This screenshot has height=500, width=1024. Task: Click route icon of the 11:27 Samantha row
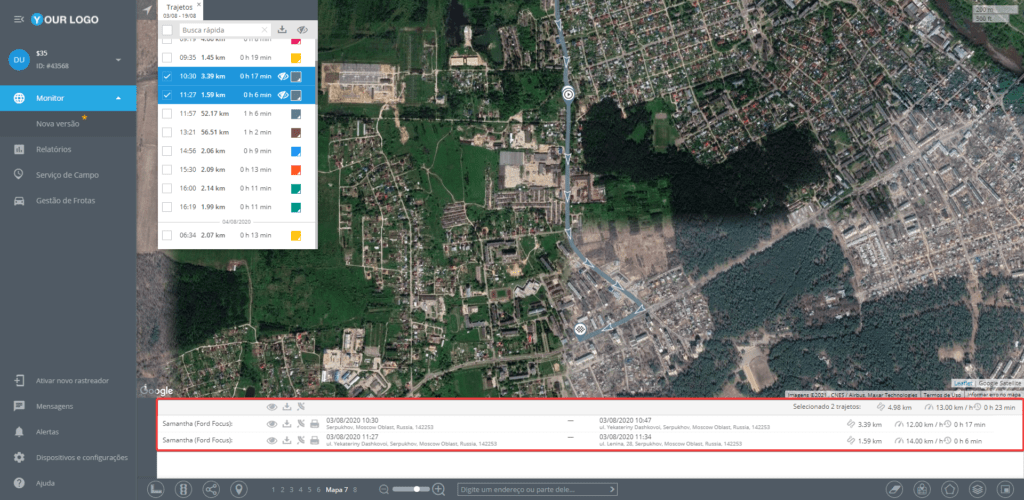click(x=300, y=440)
